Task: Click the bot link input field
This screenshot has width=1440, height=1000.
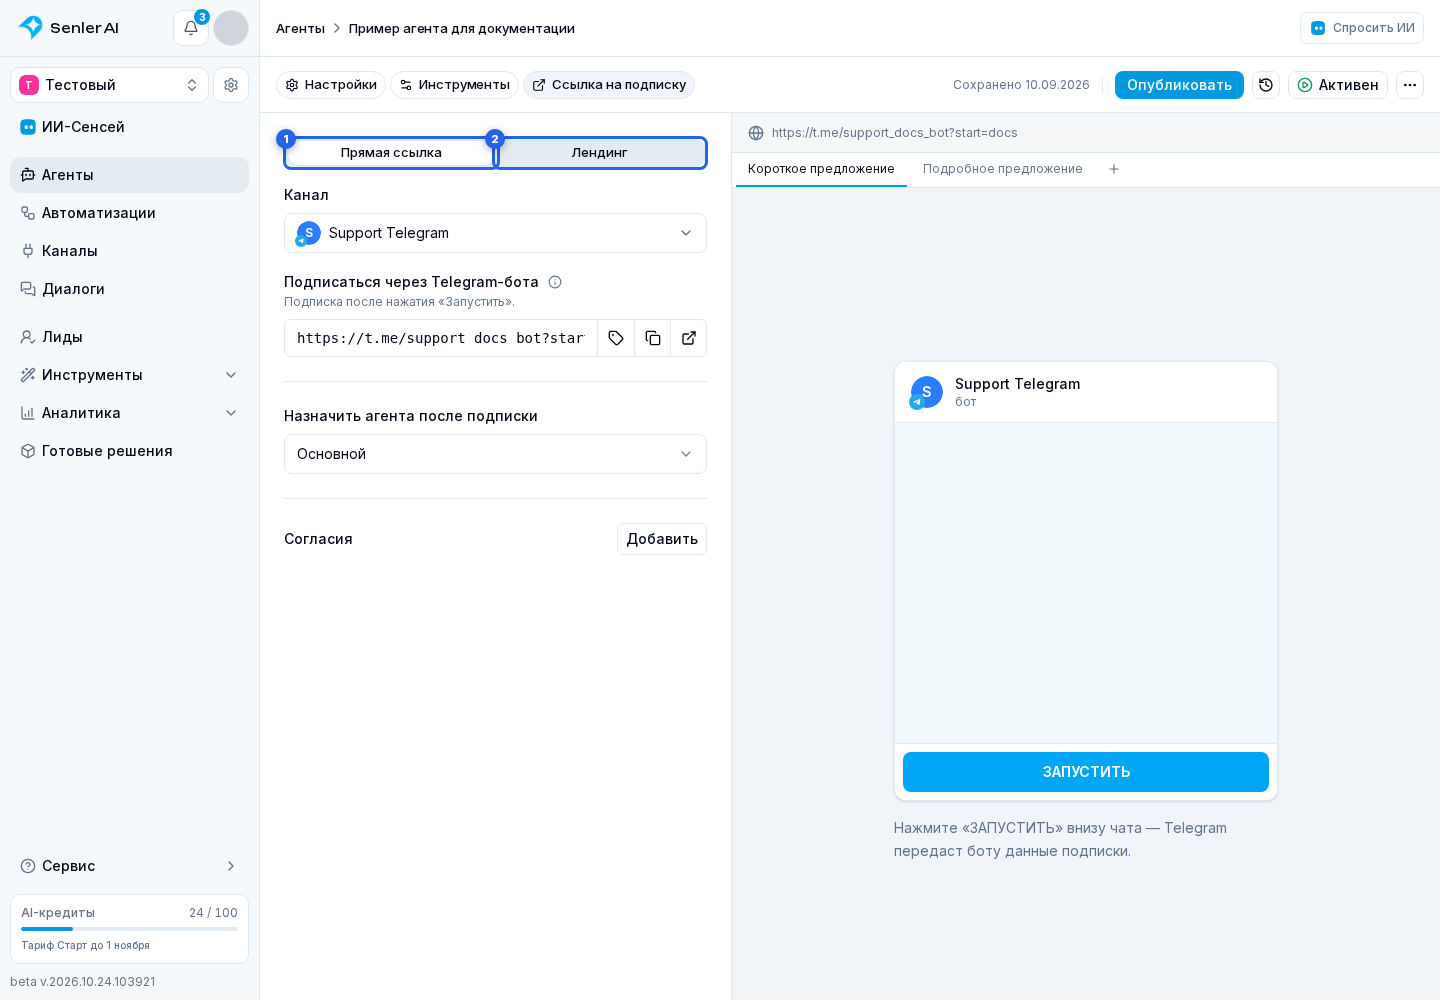Action: click(441, 338)
